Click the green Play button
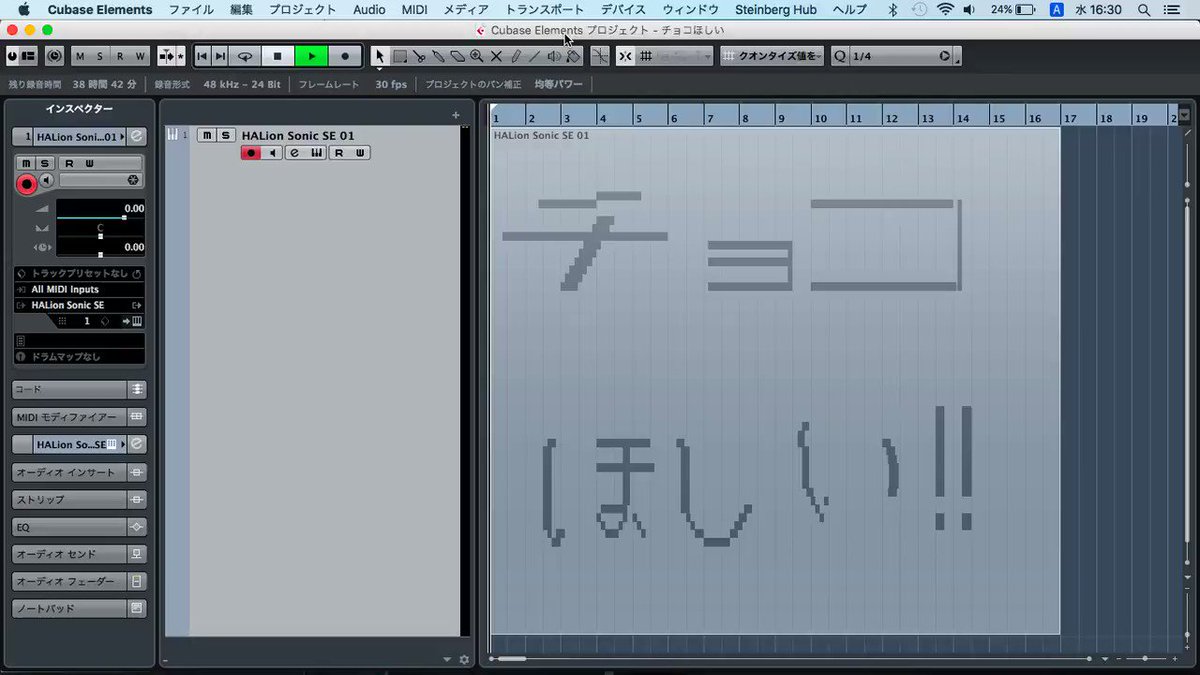 pos(311,57)
